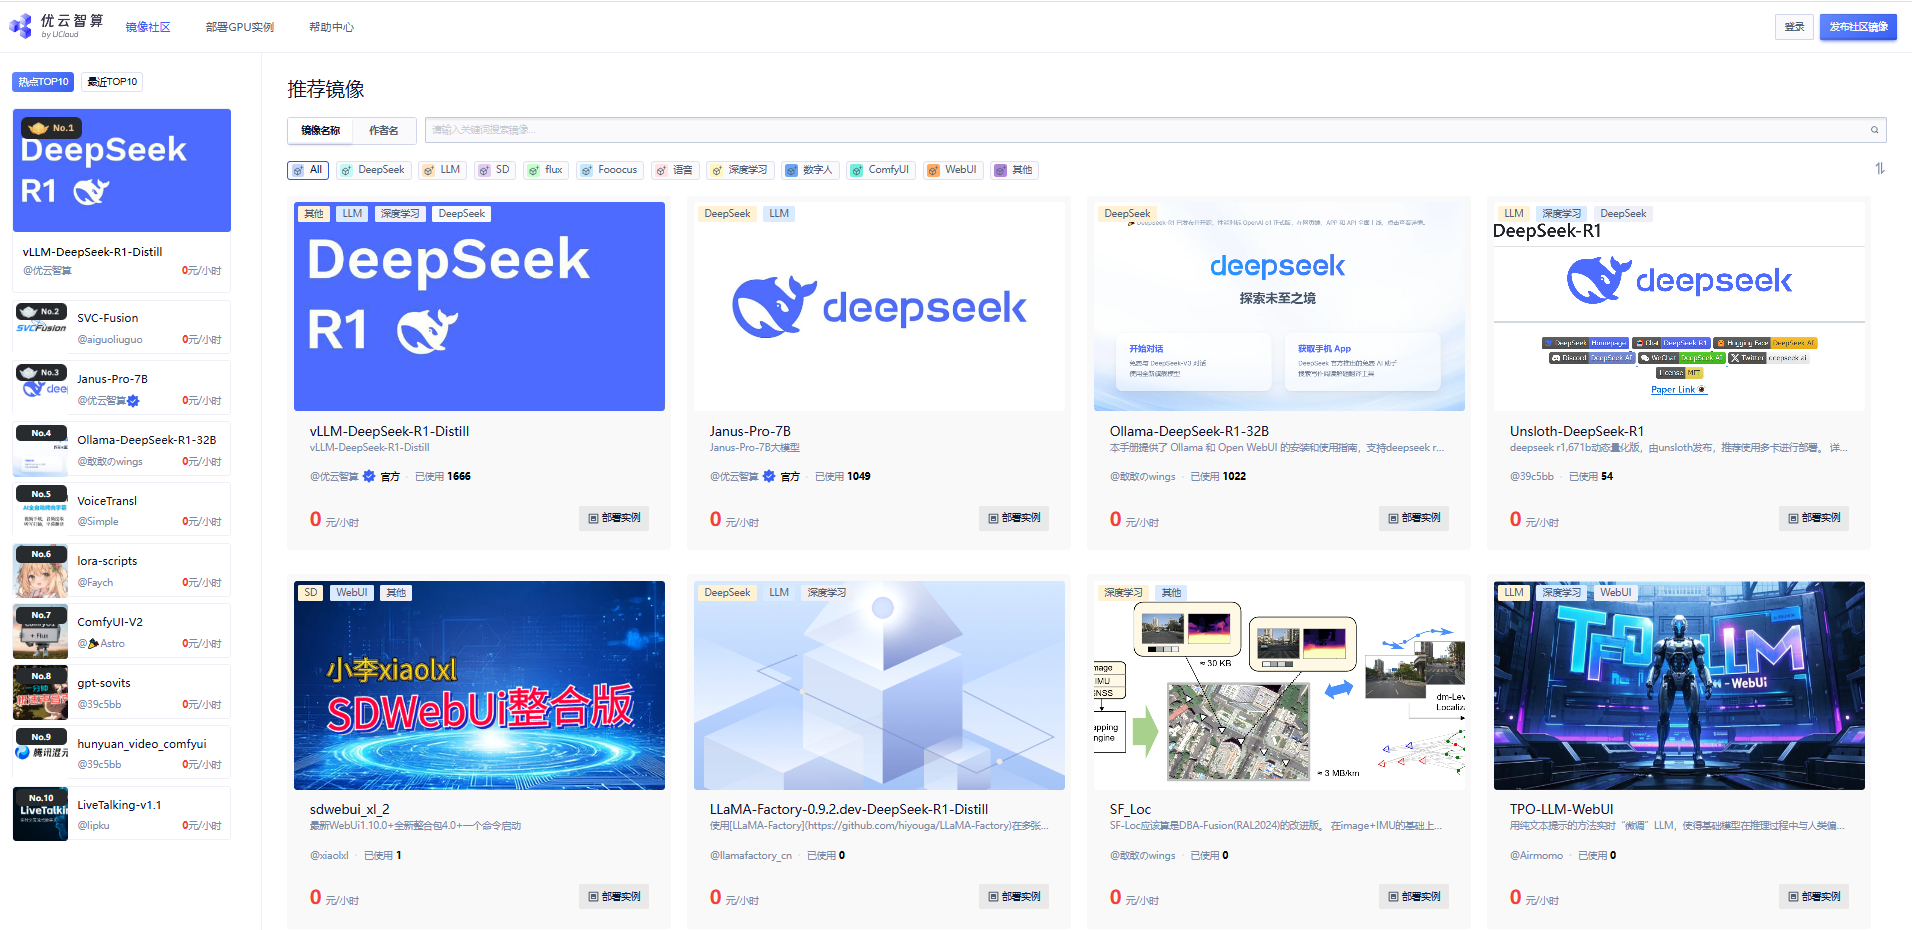Filter by LLM tag
The width and height of the screenshot is (1912, 930).
pos(442,170)
